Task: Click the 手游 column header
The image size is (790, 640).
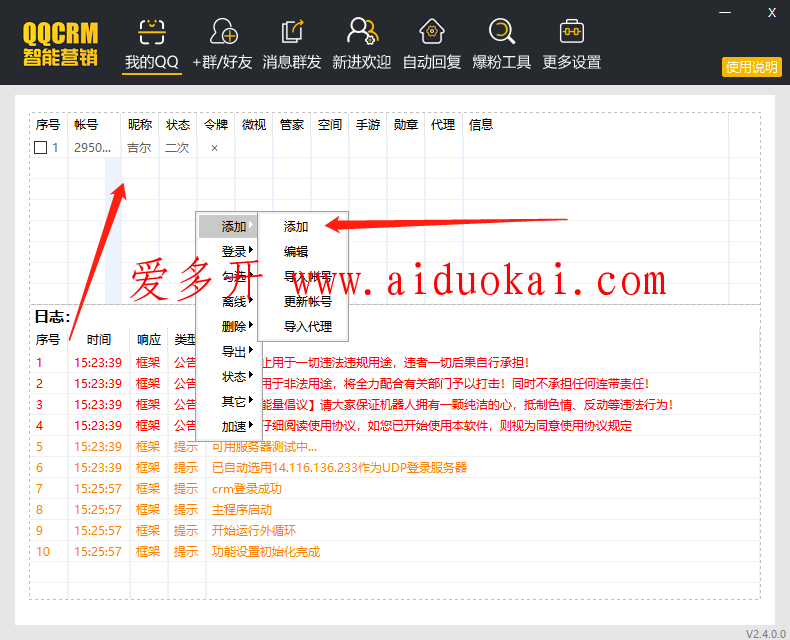Action: pos(368,124)
